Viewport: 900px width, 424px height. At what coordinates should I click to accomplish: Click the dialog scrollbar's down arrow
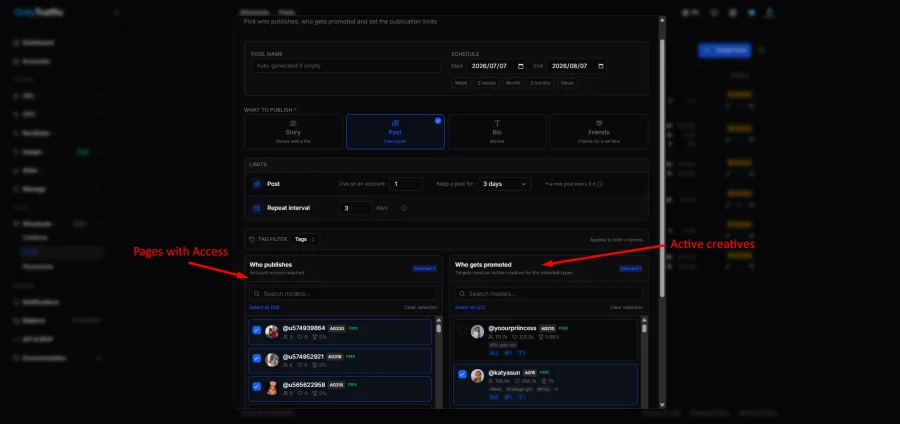[662, 405]
